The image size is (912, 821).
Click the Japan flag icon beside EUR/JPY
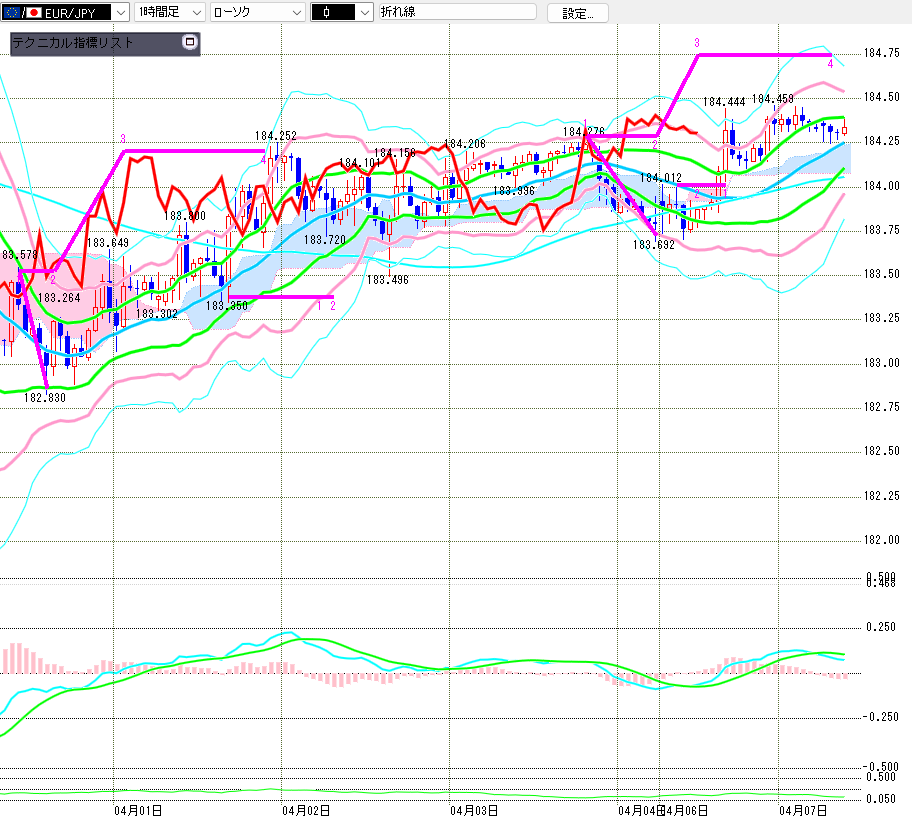pyautogui.click(x=33, y=12)
